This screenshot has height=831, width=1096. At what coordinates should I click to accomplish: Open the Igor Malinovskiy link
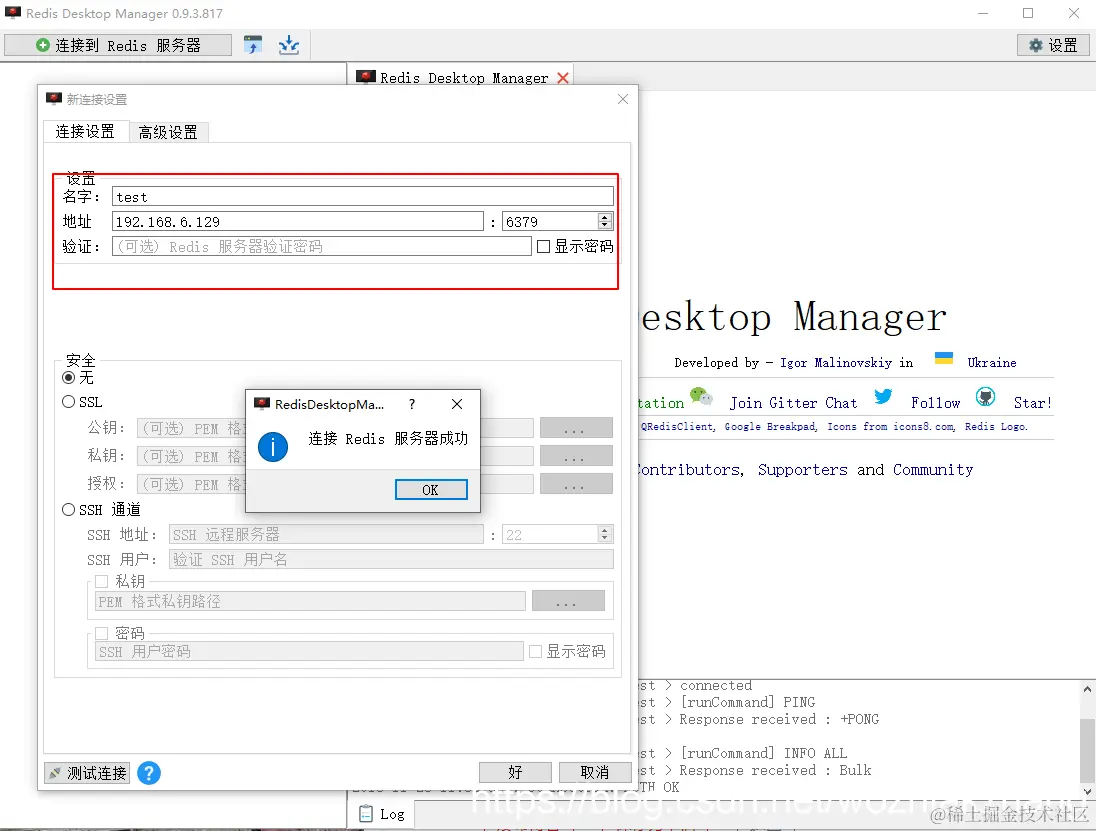pos(835,363)
